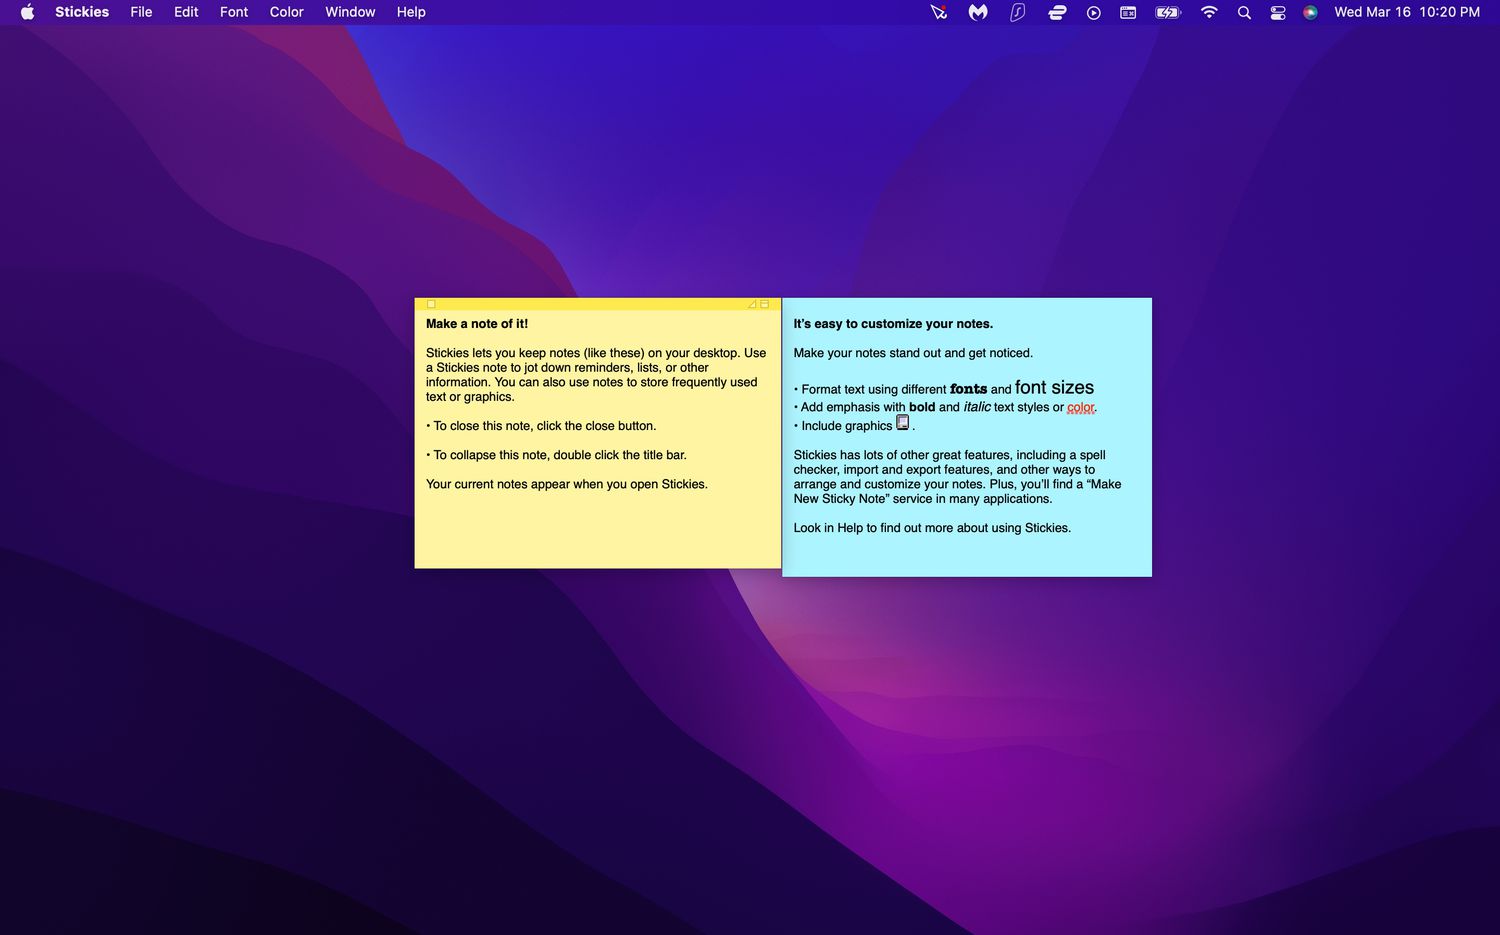Collapse the yellow note using its title bar button
The image size is (1500, 935).
[x=765, y=304]
